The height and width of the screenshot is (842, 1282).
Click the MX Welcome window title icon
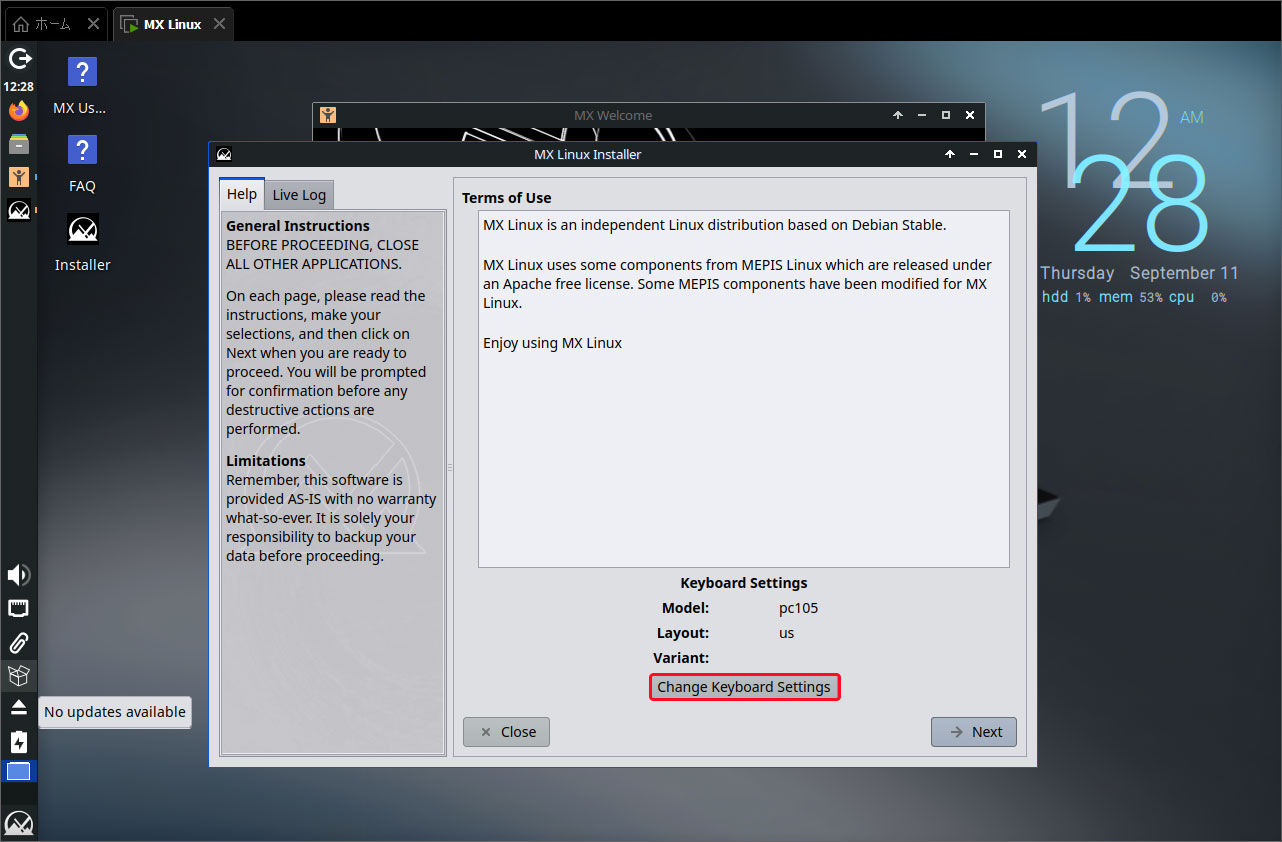point(328,115)
